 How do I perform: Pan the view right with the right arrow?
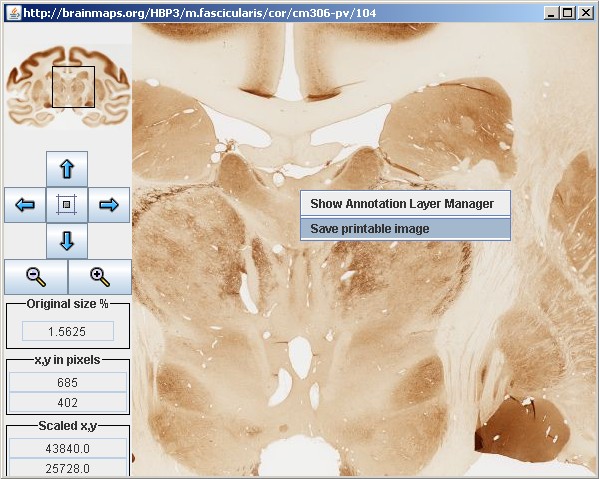click(x=109, y=205)
